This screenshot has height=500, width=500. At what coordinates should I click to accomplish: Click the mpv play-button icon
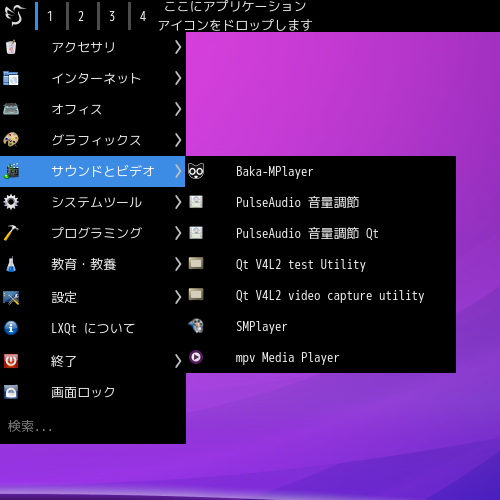pyautogui.click(x=196, y=357)
